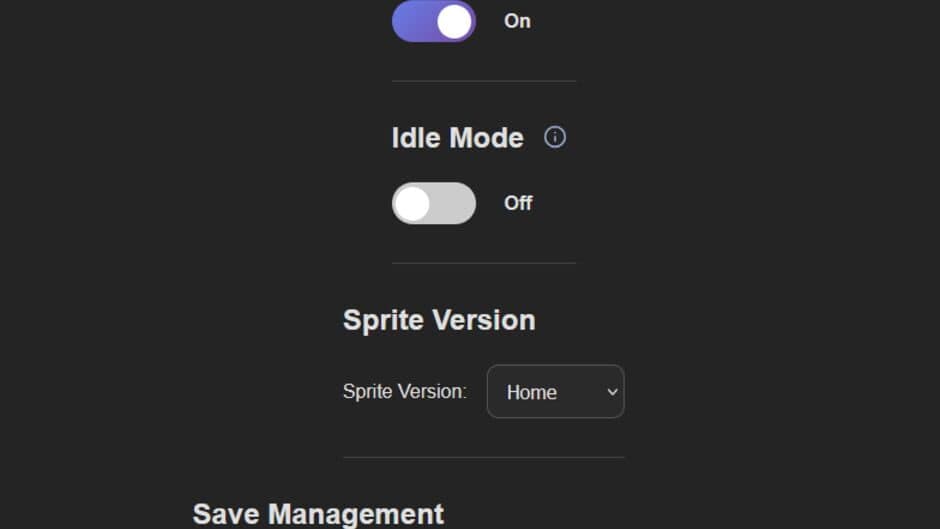Click divider line above Idle Mode heading
Image resolution: width=940 pixels, height=529 pixels.
(484, 81)
